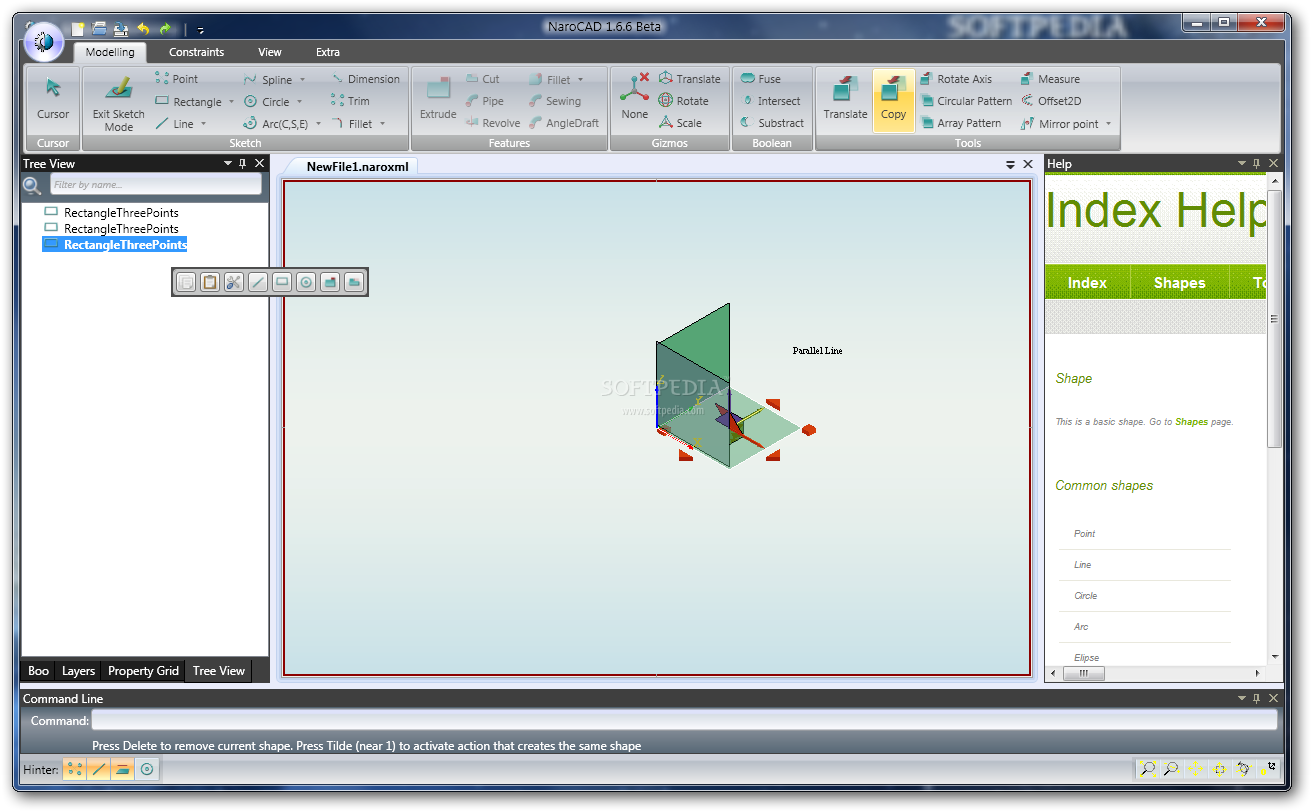
Task: Click the scissors cut icon in floating toolbar
Action: 234,283
